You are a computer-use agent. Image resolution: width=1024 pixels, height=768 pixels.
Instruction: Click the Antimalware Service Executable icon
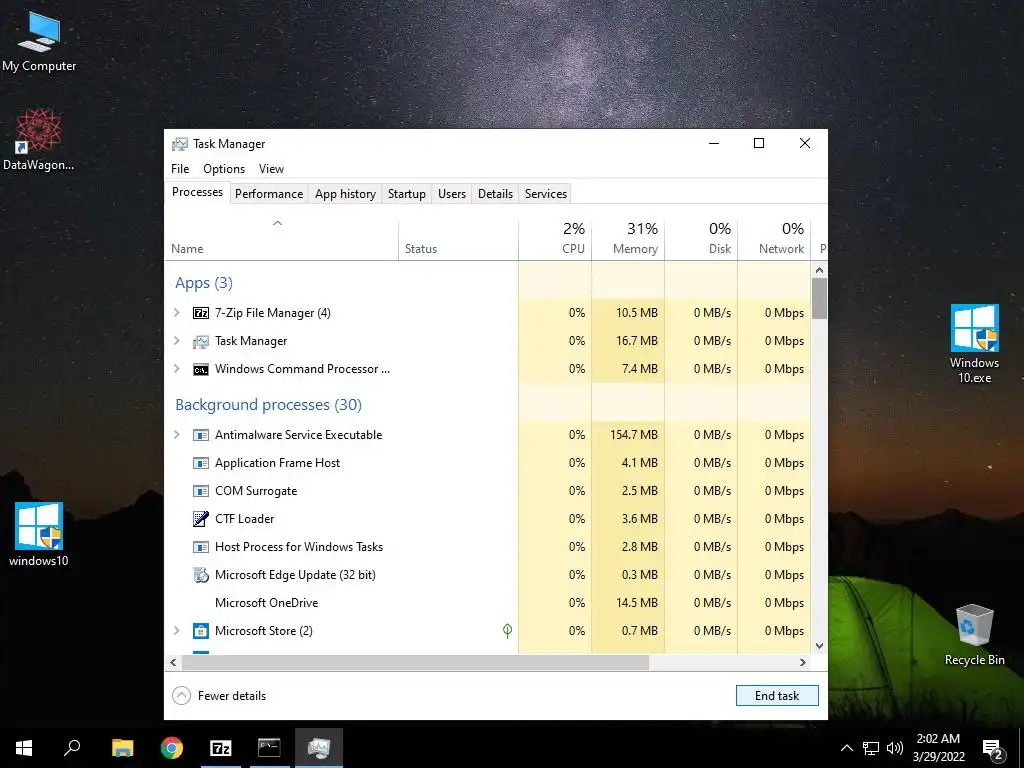coord(200,435)
